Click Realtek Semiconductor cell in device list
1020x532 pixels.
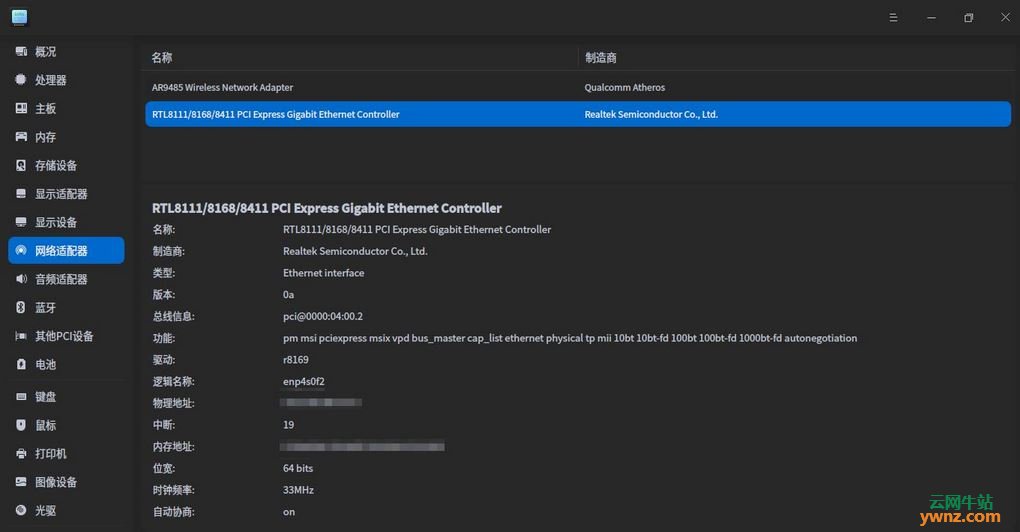651,114
